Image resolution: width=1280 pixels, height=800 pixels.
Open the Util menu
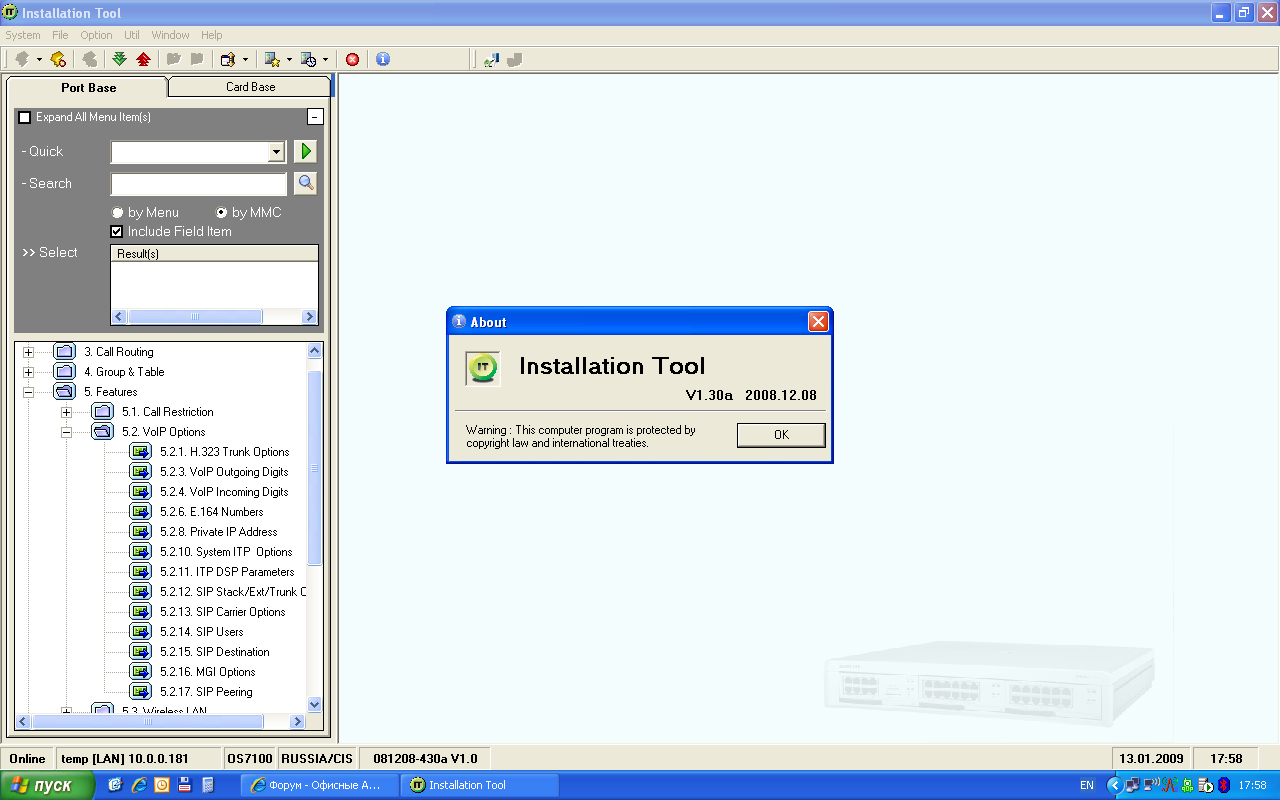(132, 35)
